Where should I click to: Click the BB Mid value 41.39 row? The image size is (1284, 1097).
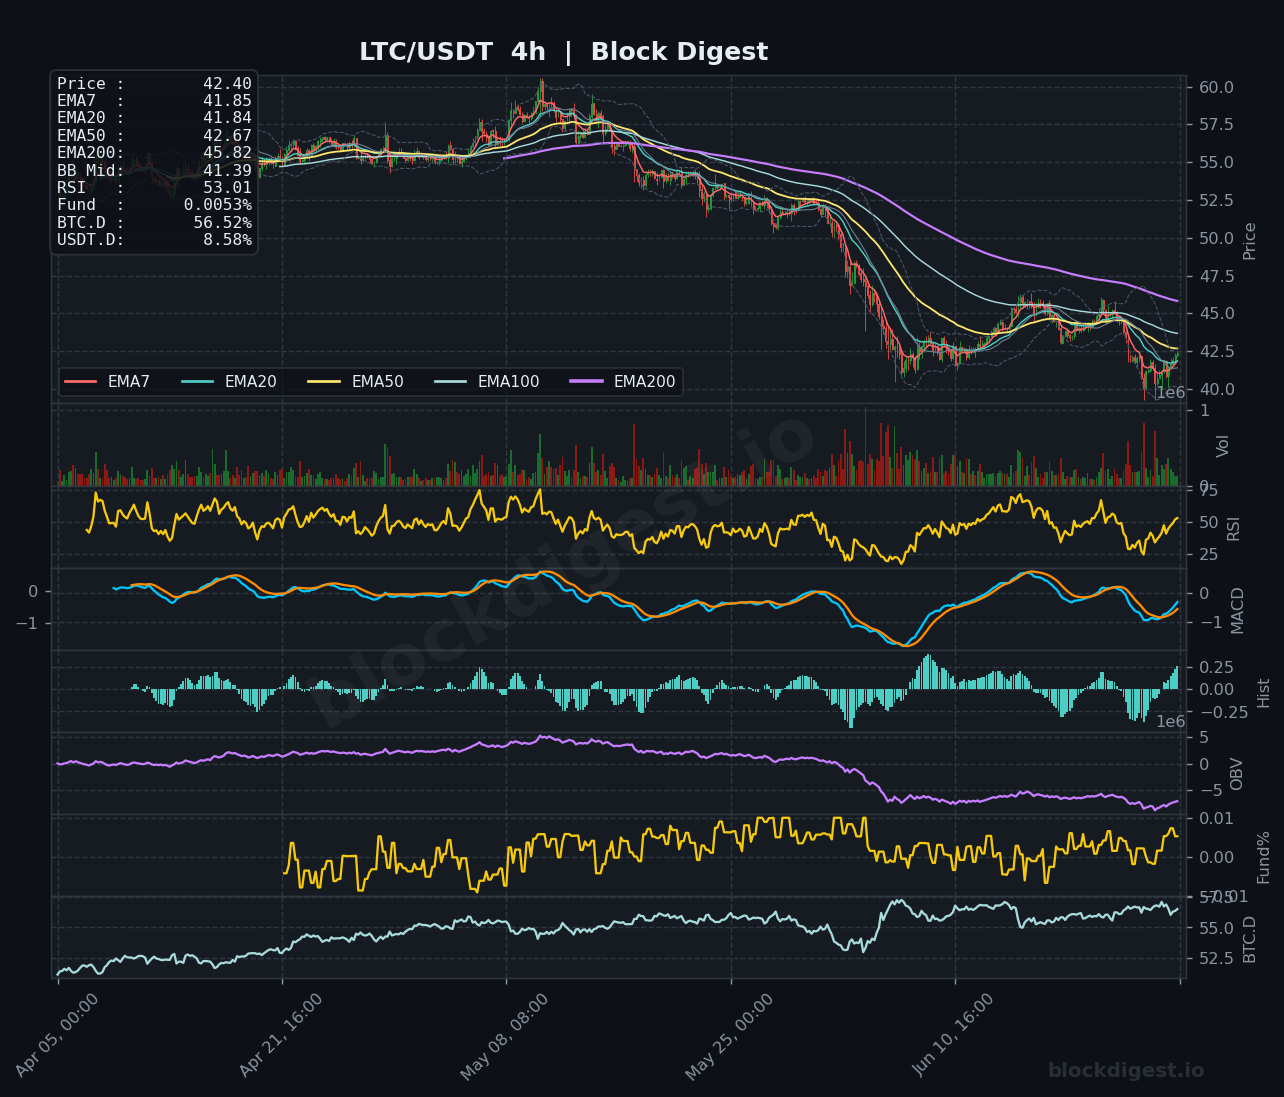(154, 171)
